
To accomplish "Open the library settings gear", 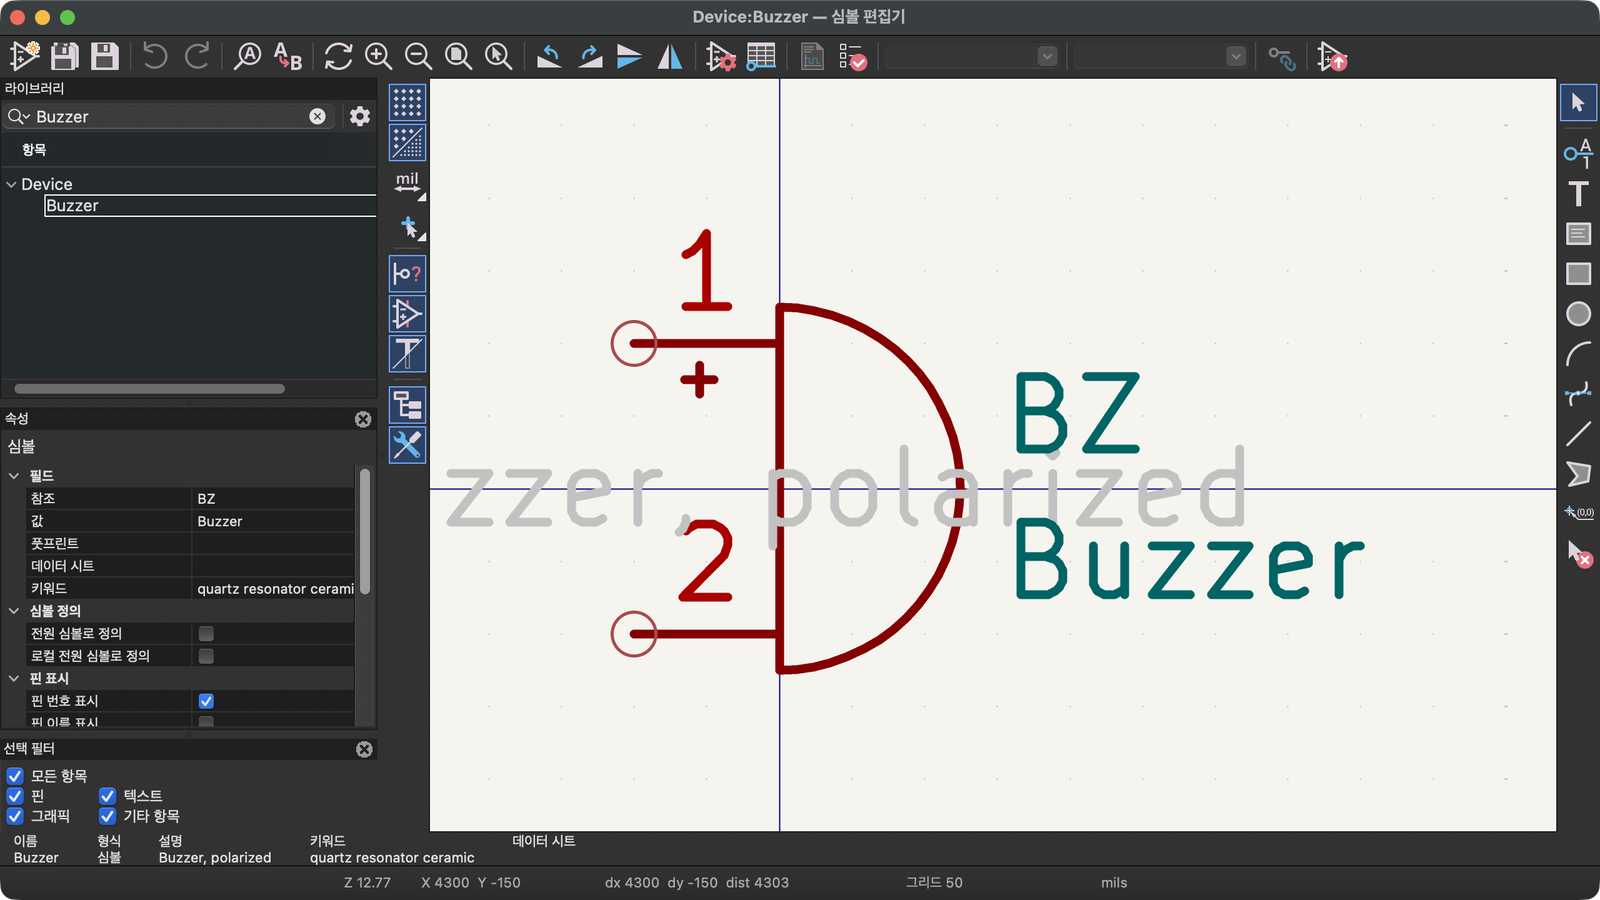I will point(360,116).
